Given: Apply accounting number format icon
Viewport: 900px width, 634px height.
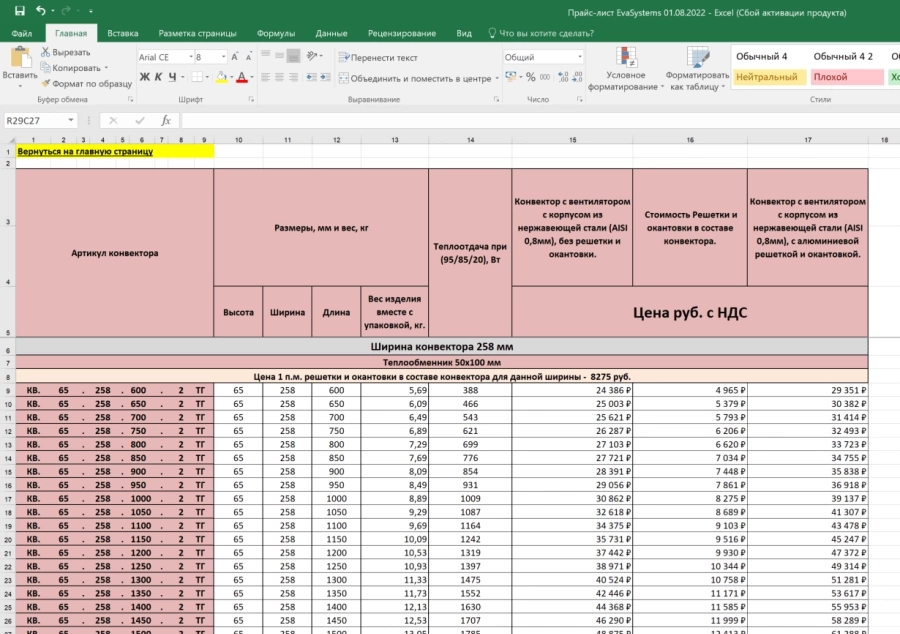Looking at the screenshot, I should [510, 77].
